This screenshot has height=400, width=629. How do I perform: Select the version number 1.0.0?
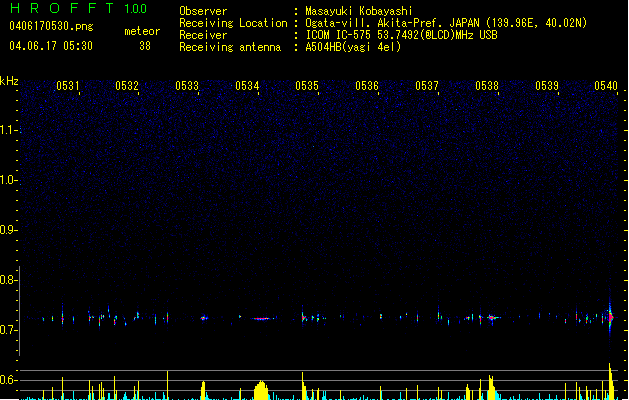pyautogui.click(x=136, y=9)
